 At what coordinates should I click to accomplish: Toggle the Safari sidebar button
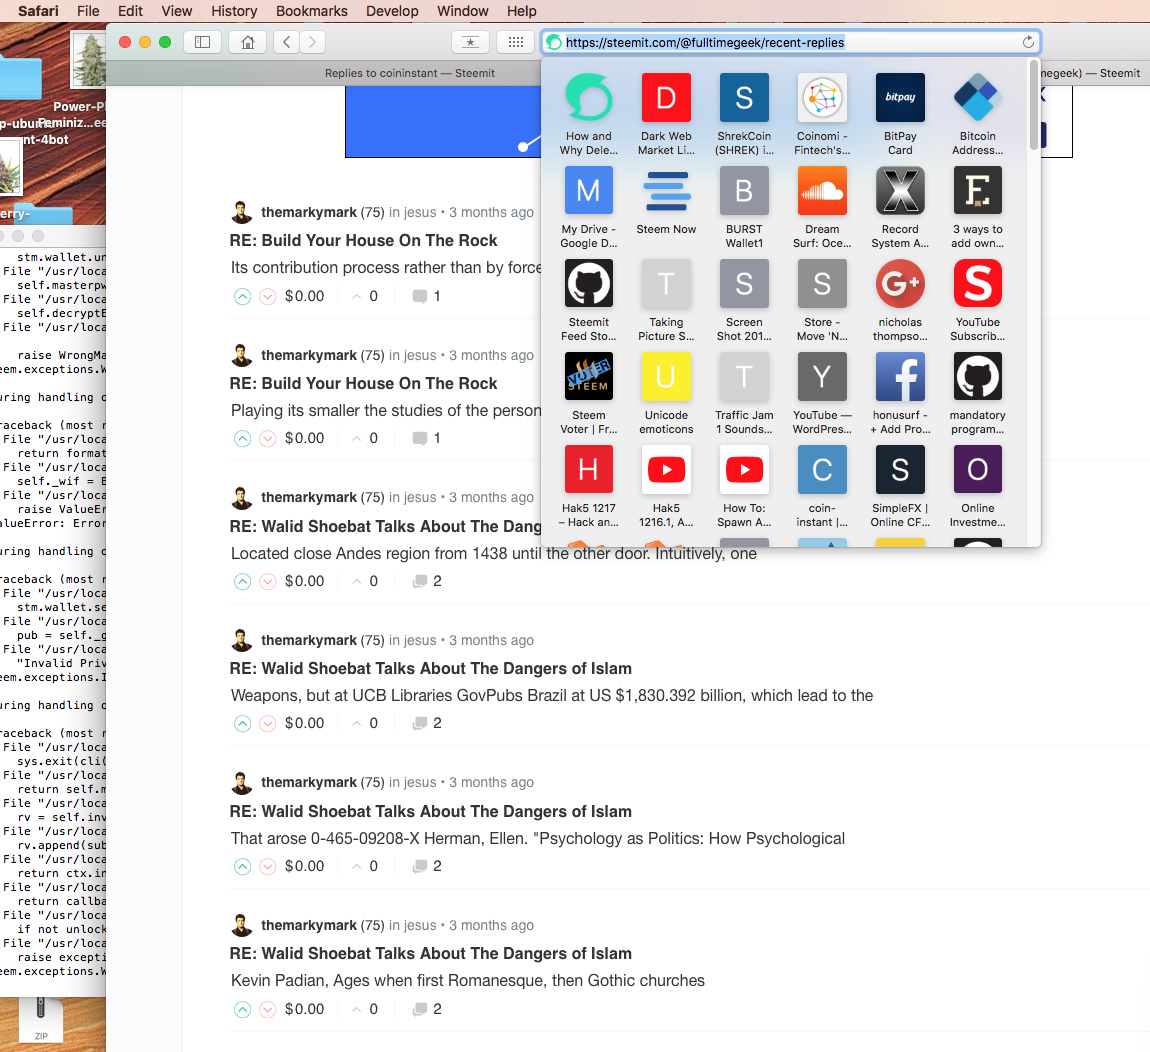coord(202,43)
